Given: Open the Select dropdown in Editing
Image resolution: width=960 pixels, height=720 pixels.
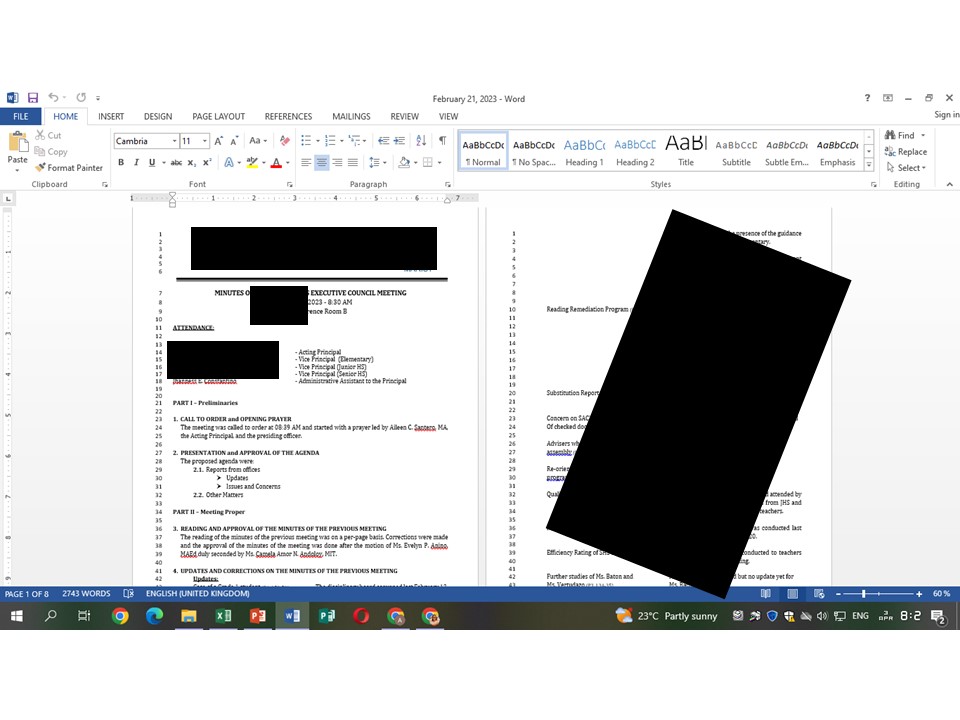Looking at the screenshot, I should [907, 168].
